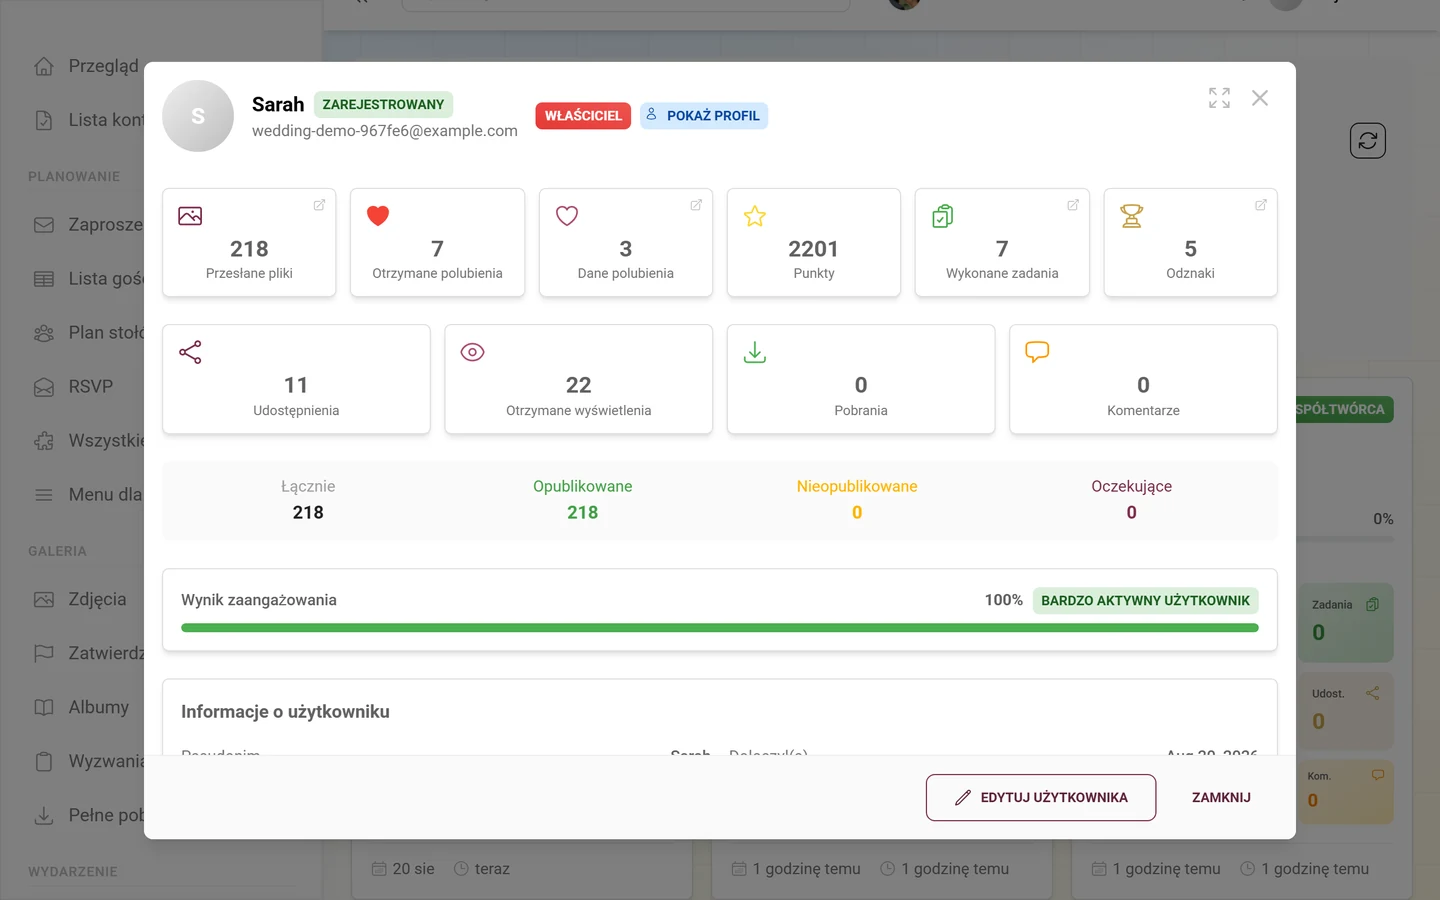The height and width of the screenshot is (900, 1440).
Task: Open Przegląd in the sidebar
Action: 86,66
